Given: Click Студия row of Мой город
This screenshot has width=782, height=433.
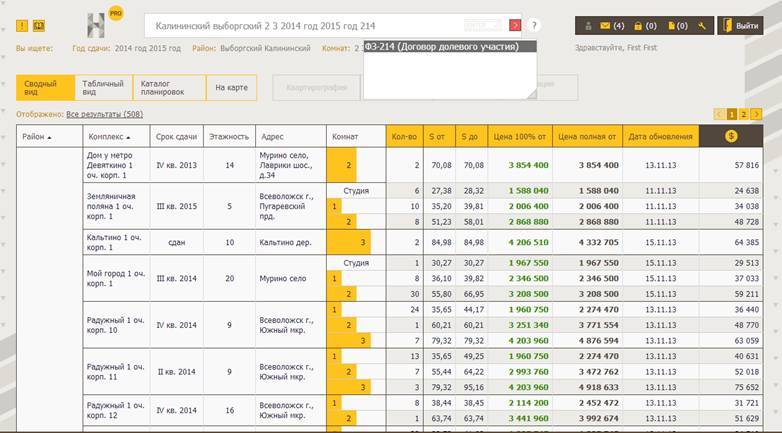Looking at the screenshot, I should pyautogui.click(x=356, y=263).
